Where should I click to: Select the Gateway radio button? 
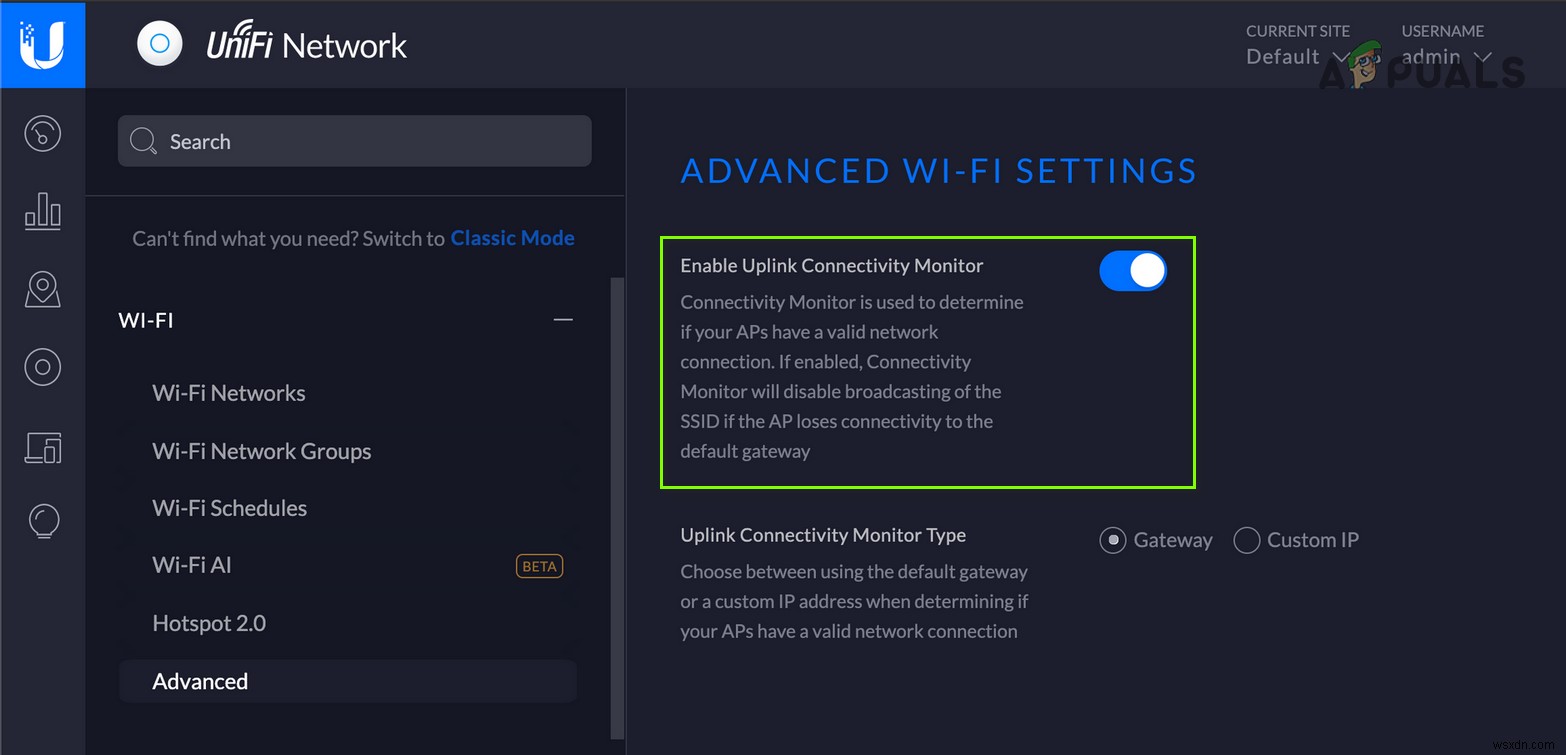point(1113,540)
